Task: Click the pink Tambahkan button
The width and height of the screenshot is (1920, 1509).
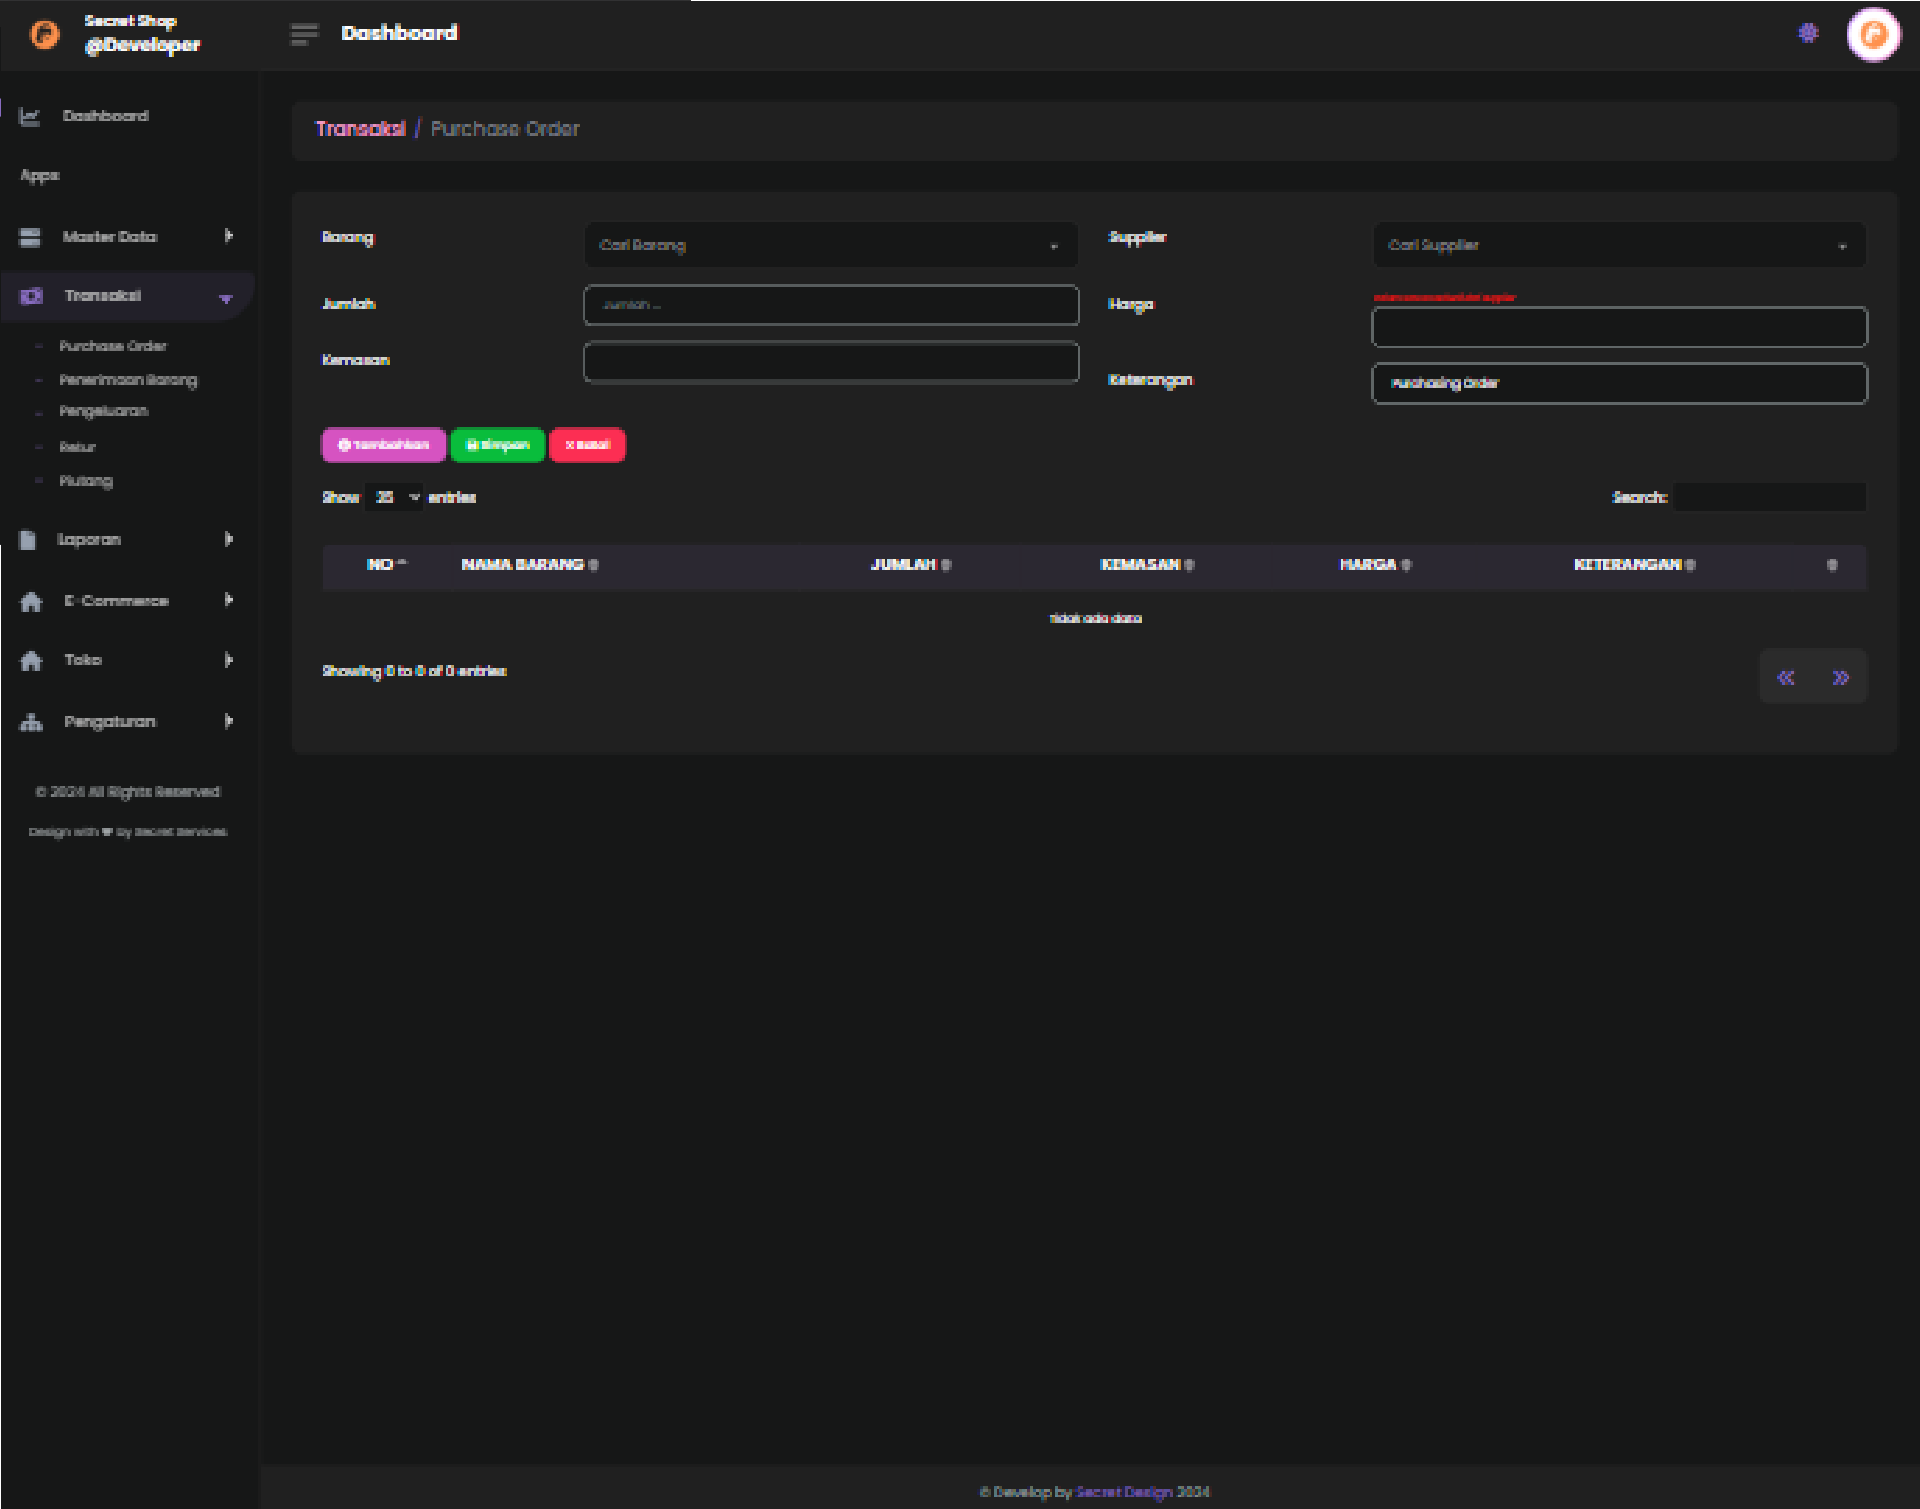Action: (383, 445)
